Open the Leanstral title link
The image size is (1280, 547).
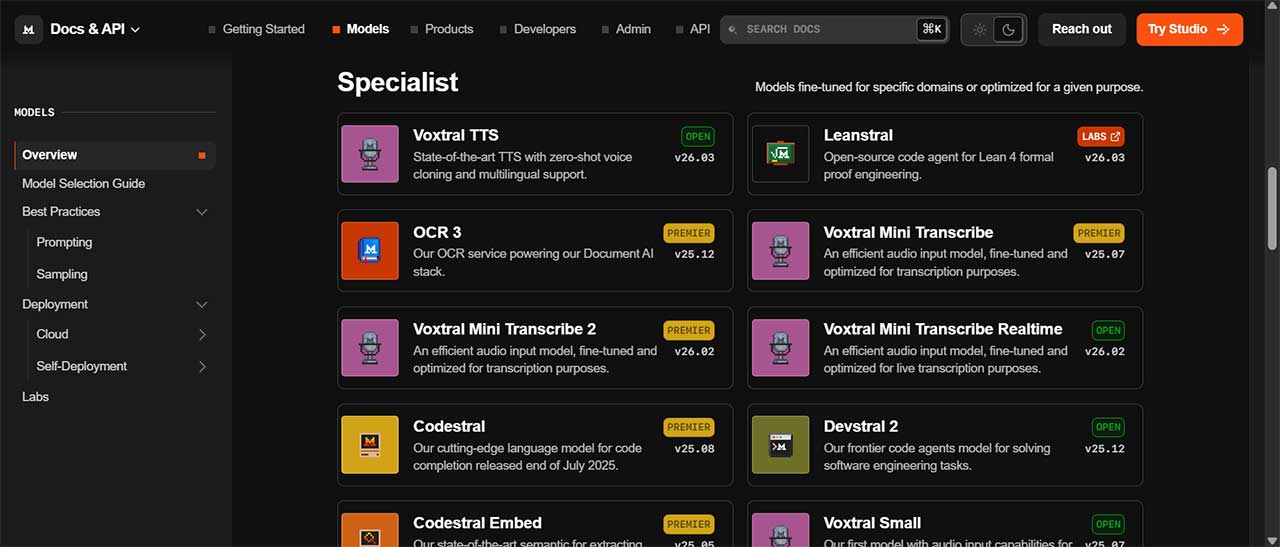tap(858, 135)
